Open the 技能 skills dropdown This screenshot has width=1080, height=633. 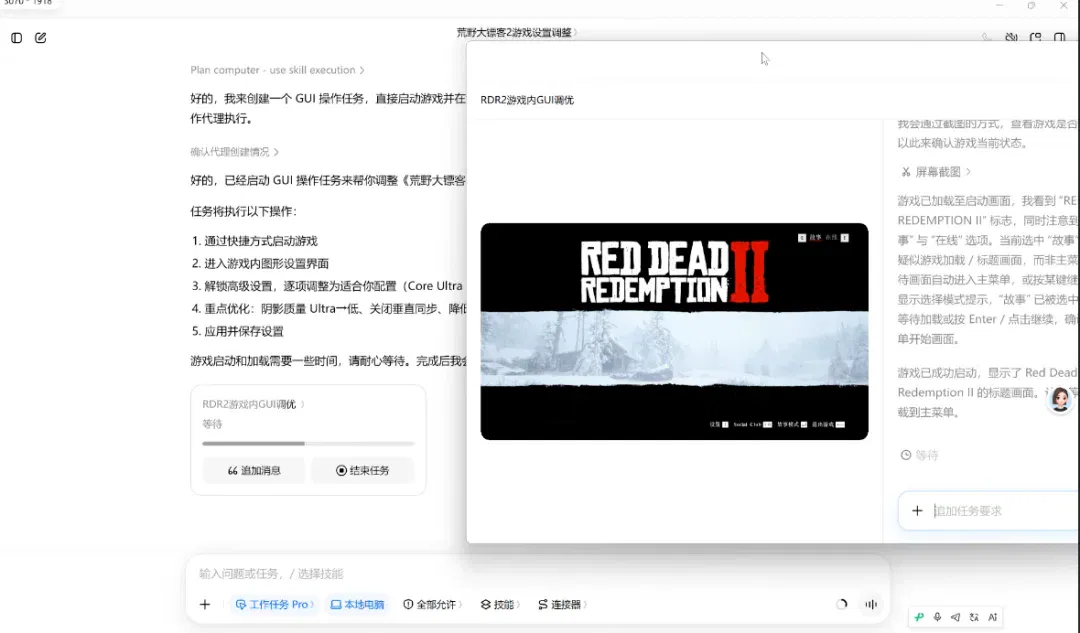(501, 604)
